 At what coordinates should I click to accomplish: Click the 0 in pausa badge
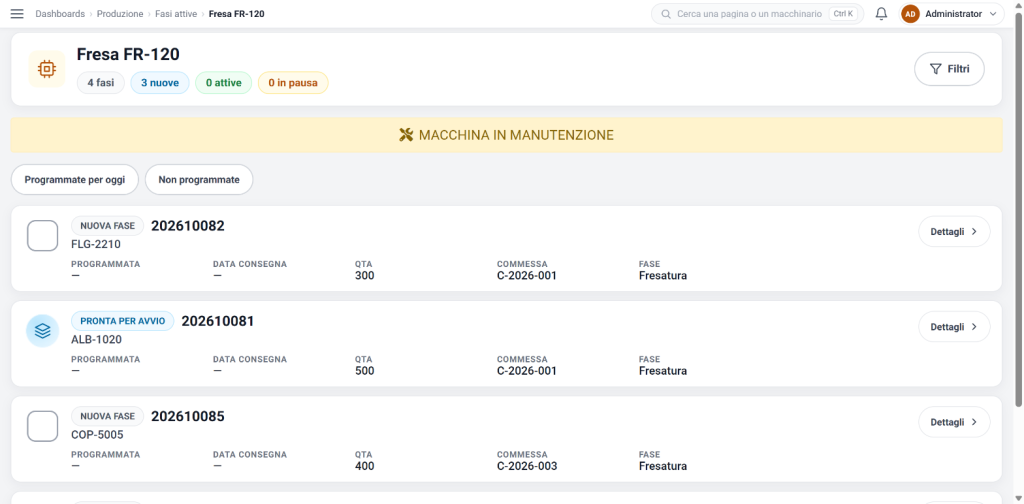(293, 83)
